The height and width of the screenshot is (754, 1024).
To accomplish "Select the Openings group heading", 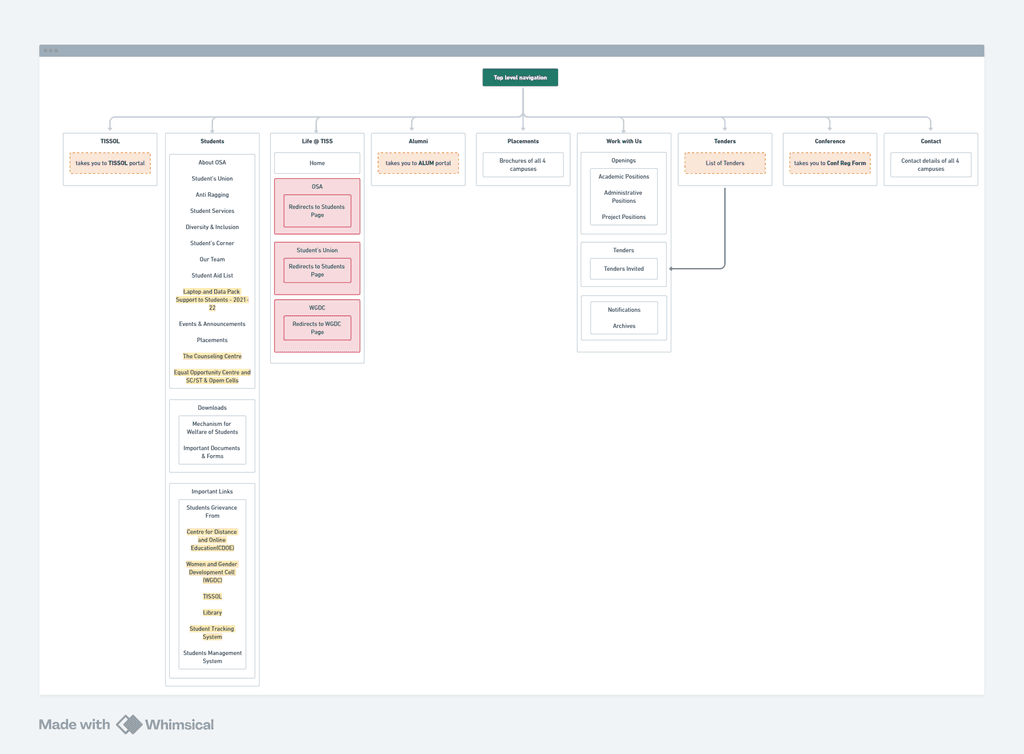I will (624, 161).
